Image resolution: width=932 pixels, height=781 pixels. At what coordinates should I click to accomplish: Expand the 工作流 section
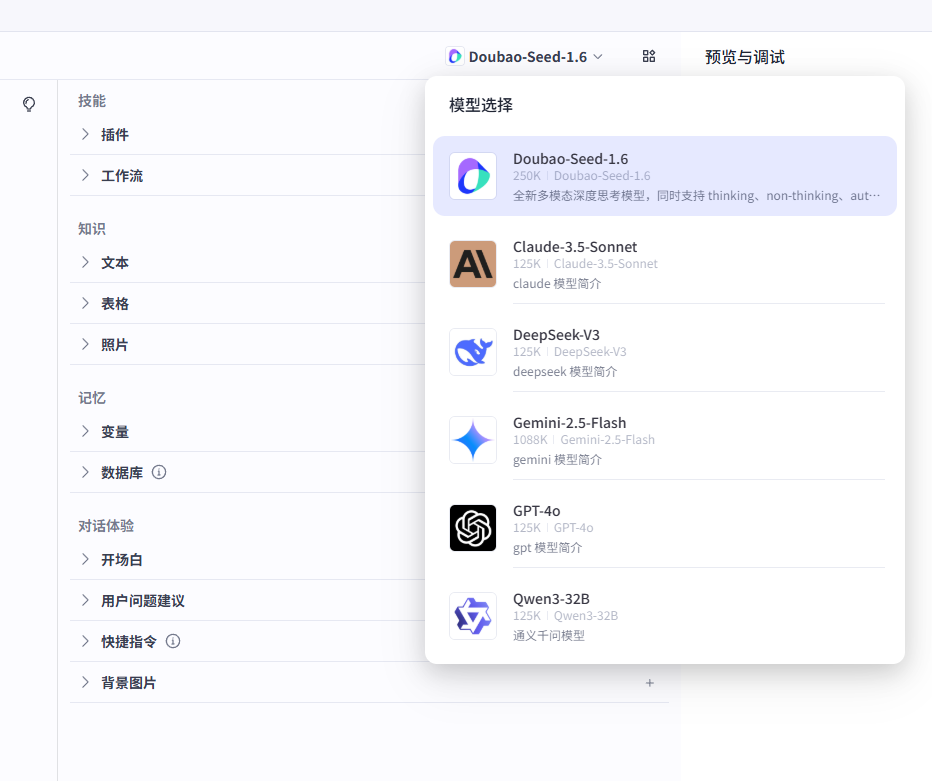85,175
